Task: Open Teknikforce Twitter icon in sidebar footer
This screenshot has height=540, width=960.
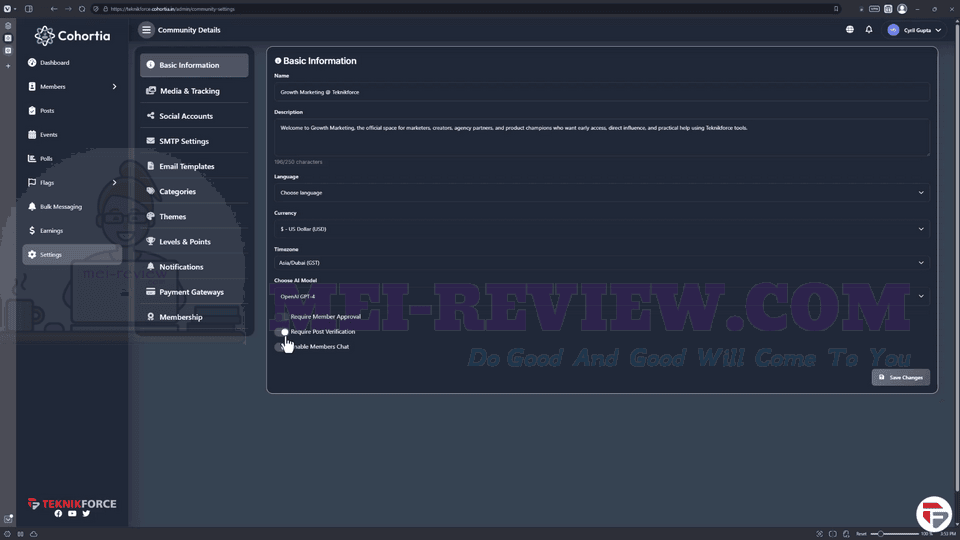Action: click(86, 514)
